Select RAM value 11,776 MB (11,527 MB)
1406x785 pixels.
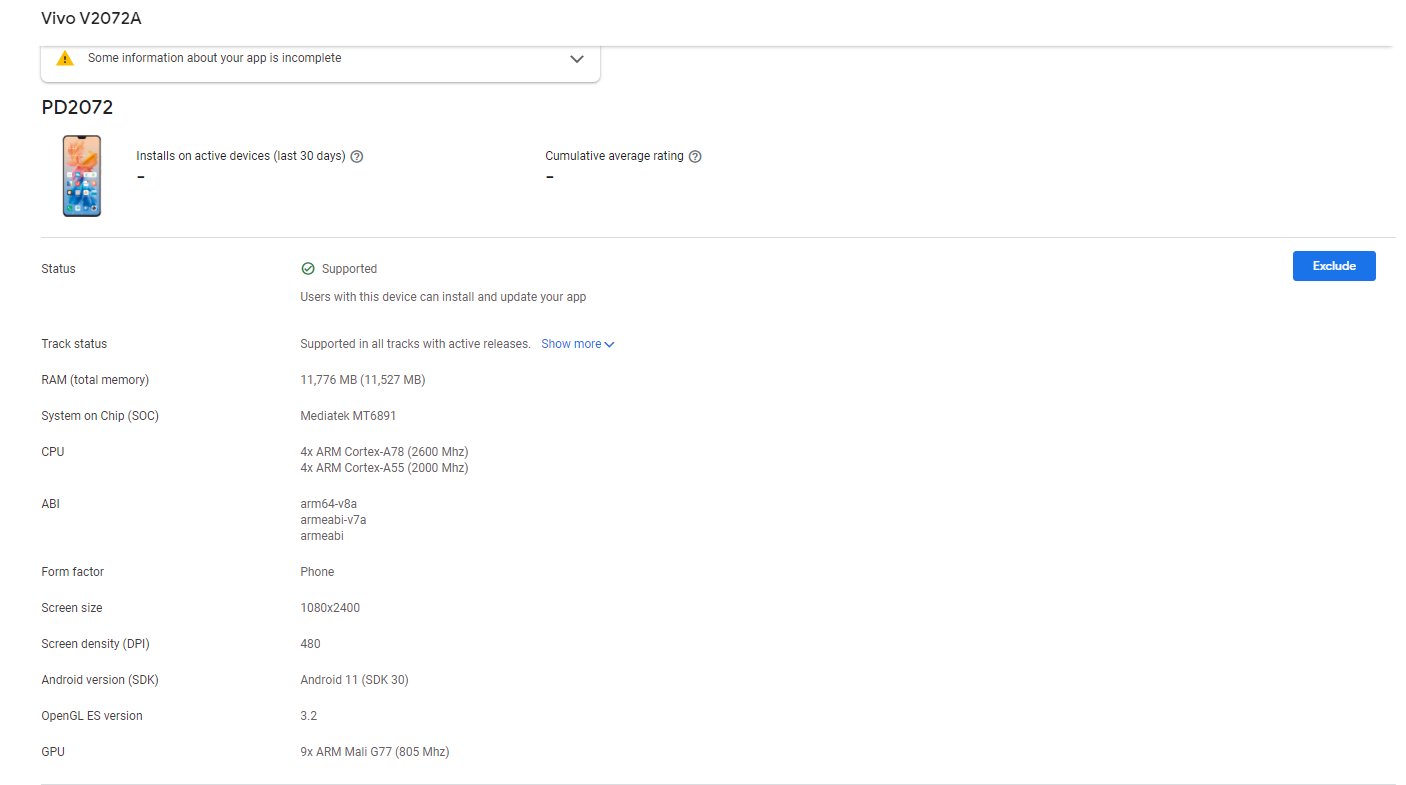[x=363, y=380]
